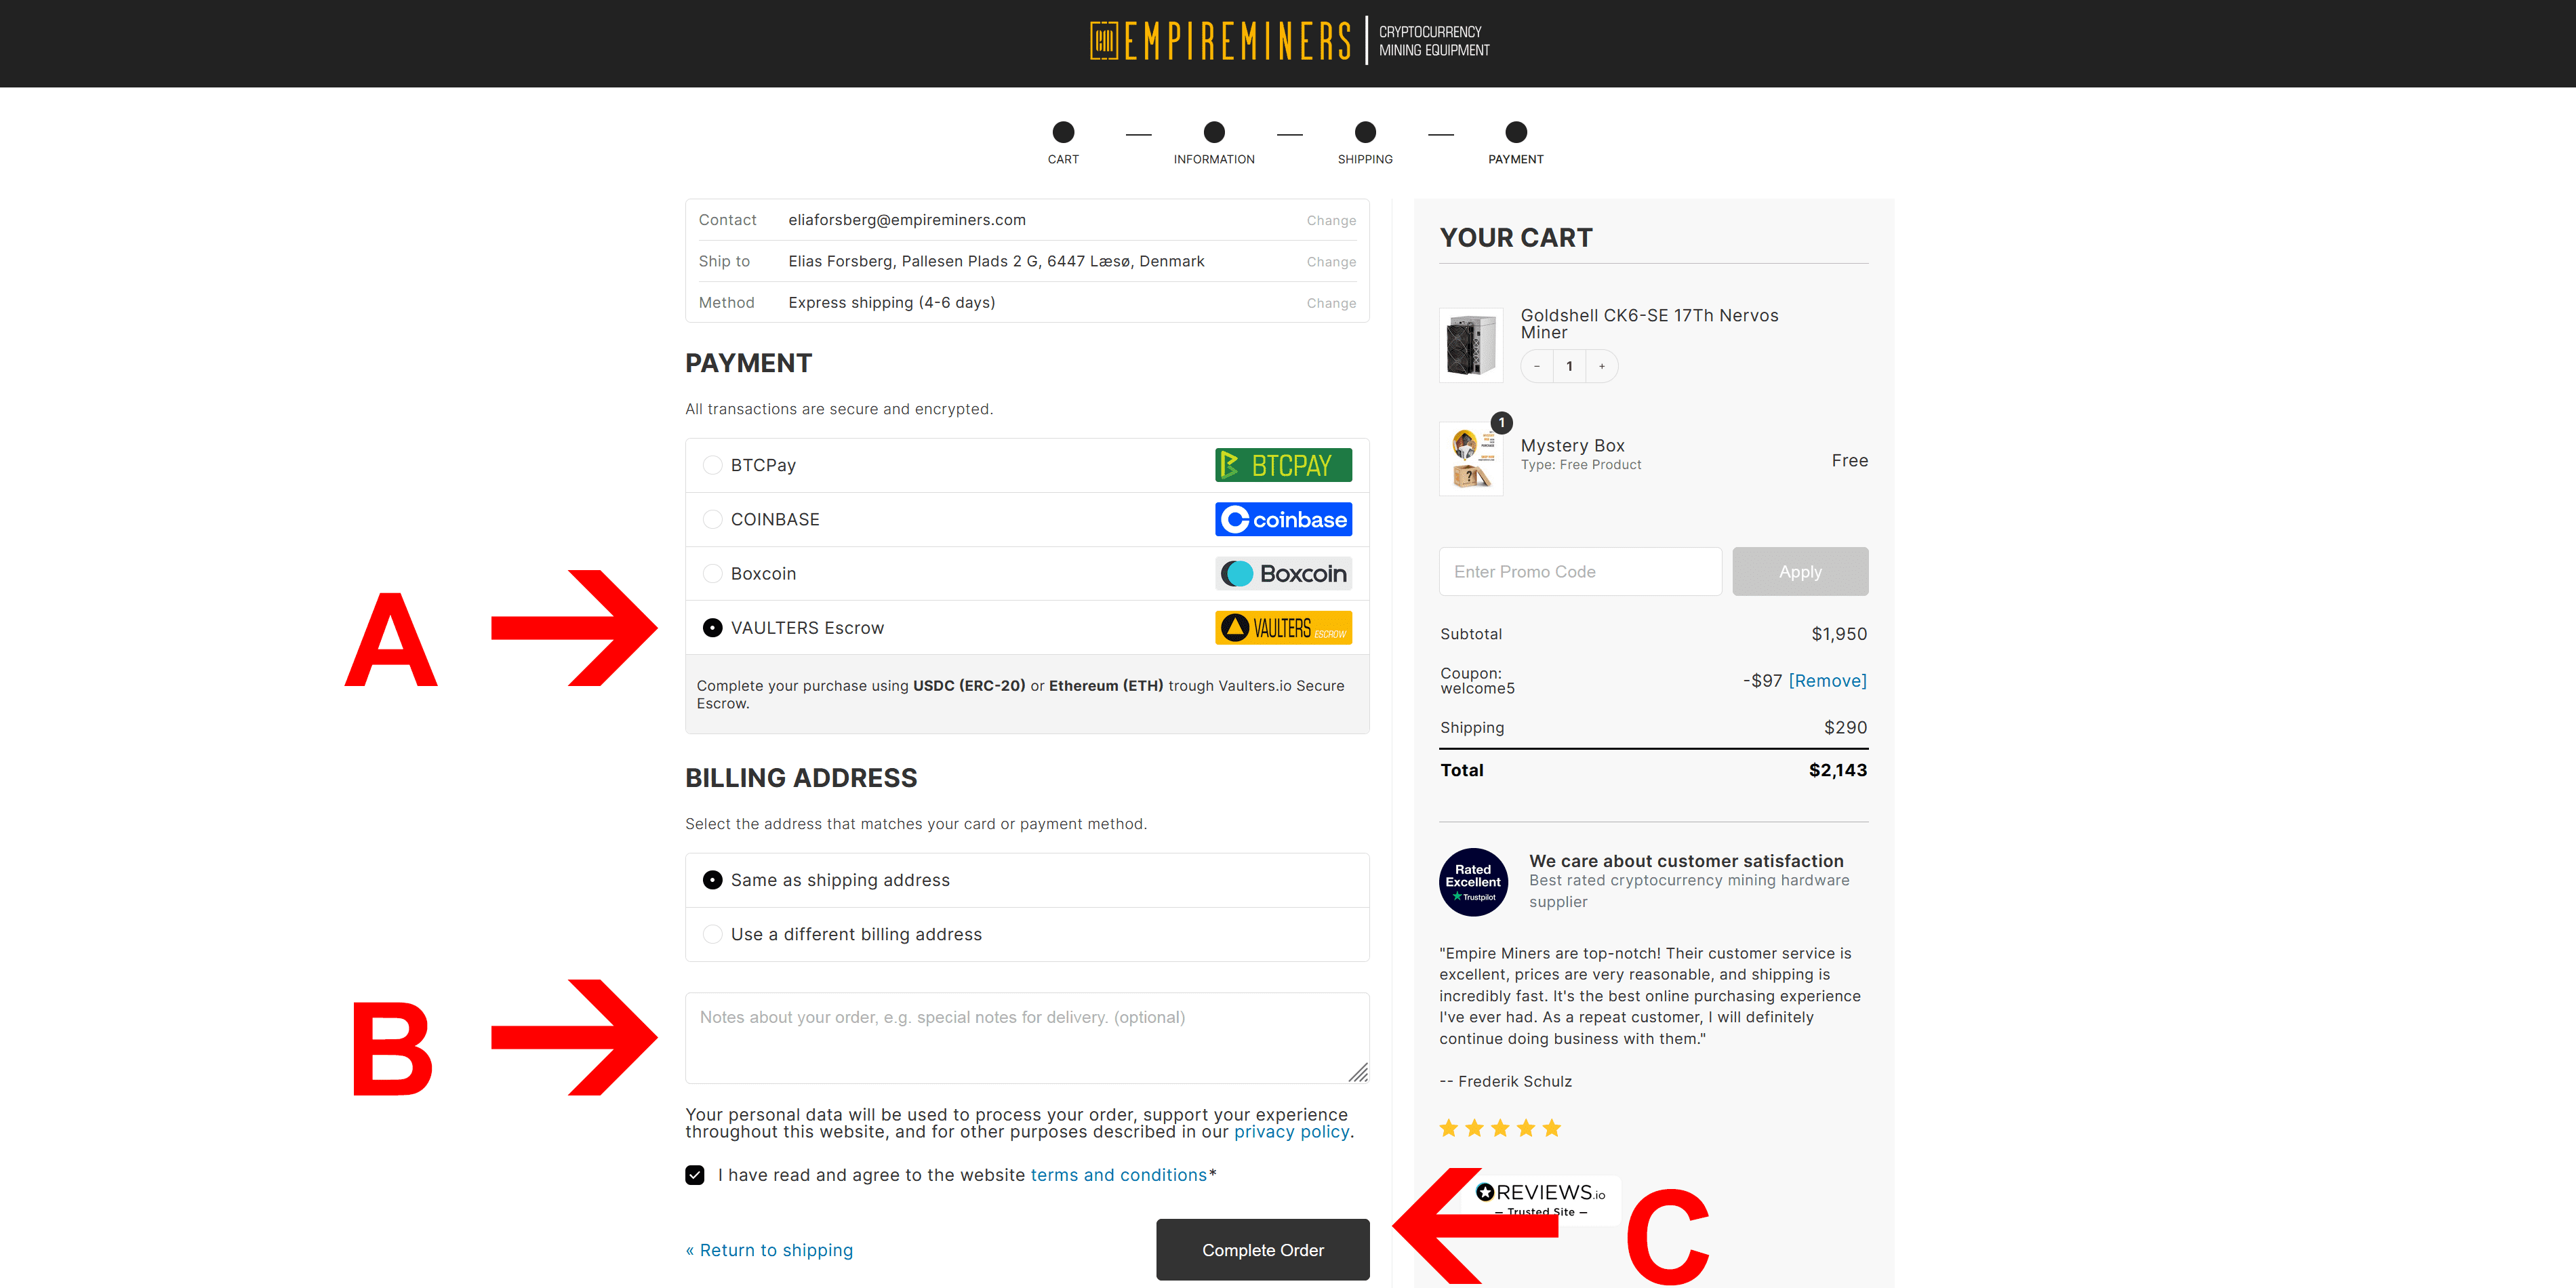
Task: Click the Coinbase payment icon
Action: click(x=1283, y=519)
